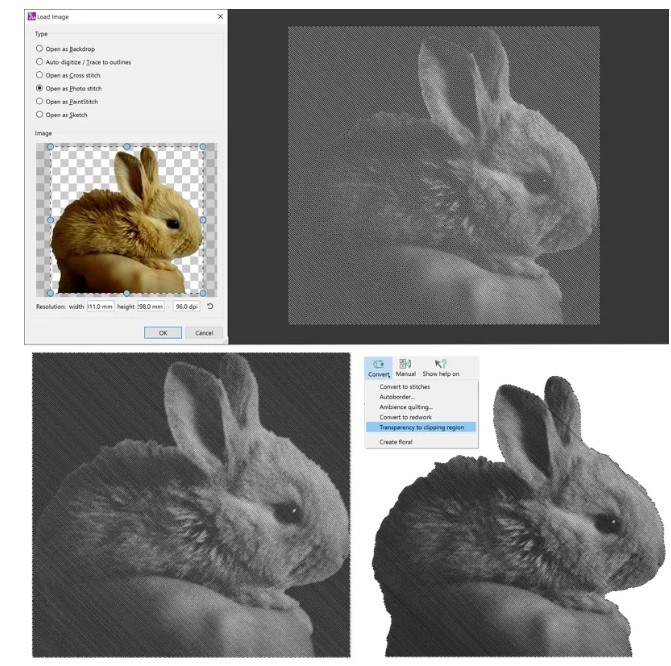
Task: Select Open as Cross stitch radio button
Action: [x=40, y=75]
